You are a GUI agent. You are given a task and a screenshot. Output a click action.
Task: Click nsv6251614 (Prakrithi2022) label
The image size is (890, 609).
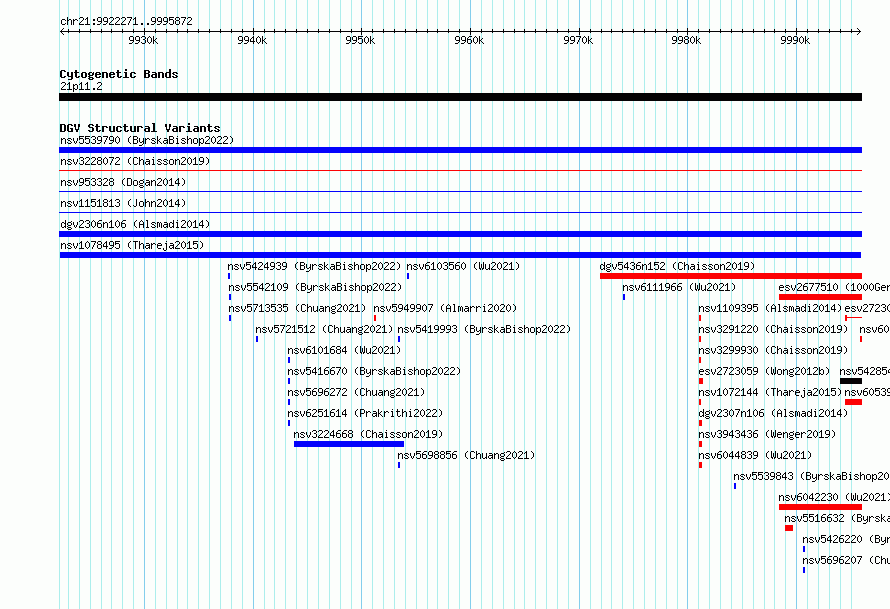(x=365, y=413)
